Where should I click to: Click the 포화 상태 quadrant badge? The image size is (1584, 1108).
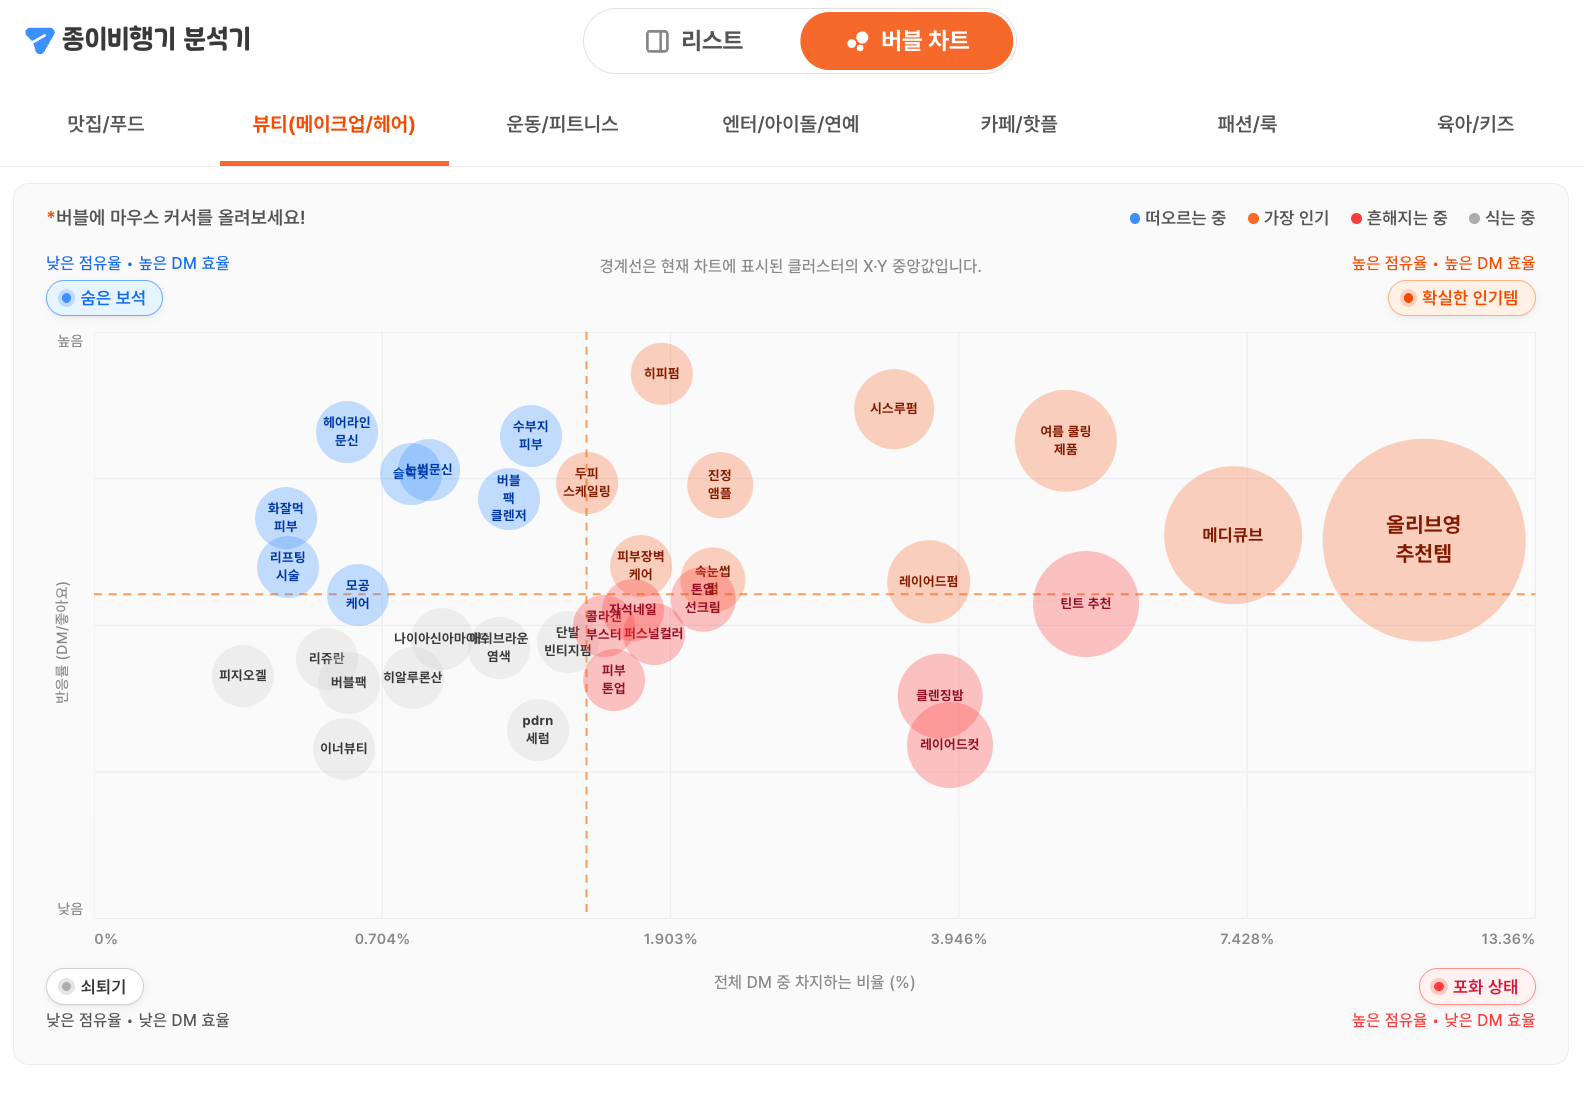[x=1477, y=987]
